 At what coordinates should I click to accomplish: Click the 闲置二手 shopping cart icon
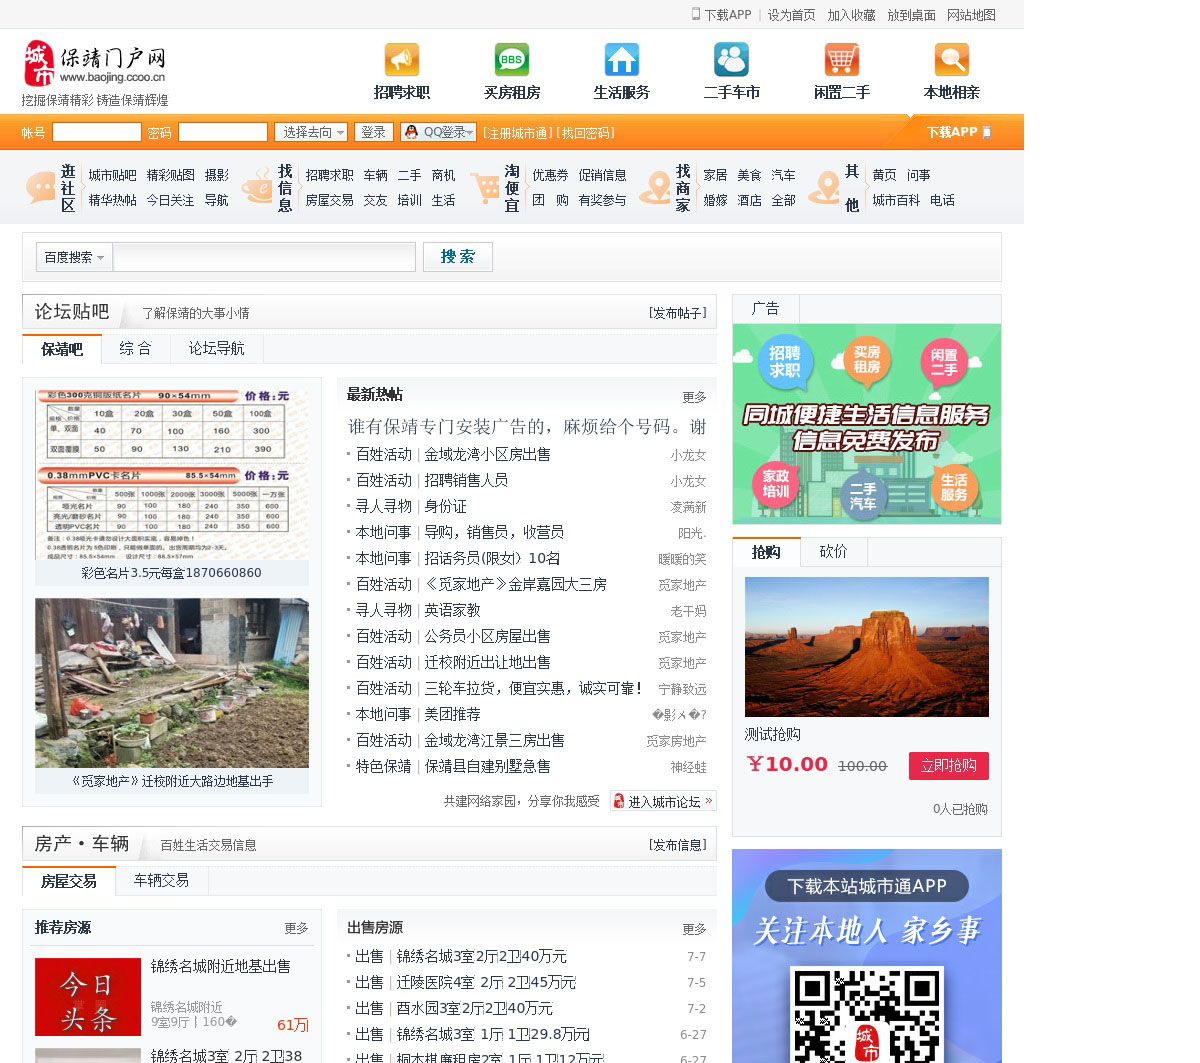coord(841,60)
